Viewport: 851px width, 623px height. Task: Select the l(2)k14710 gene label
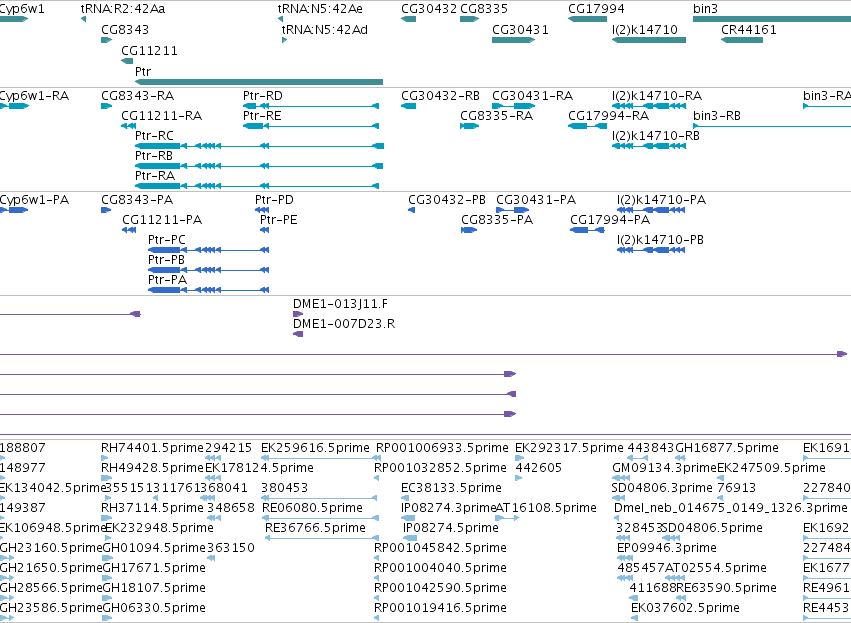(645, 29)
